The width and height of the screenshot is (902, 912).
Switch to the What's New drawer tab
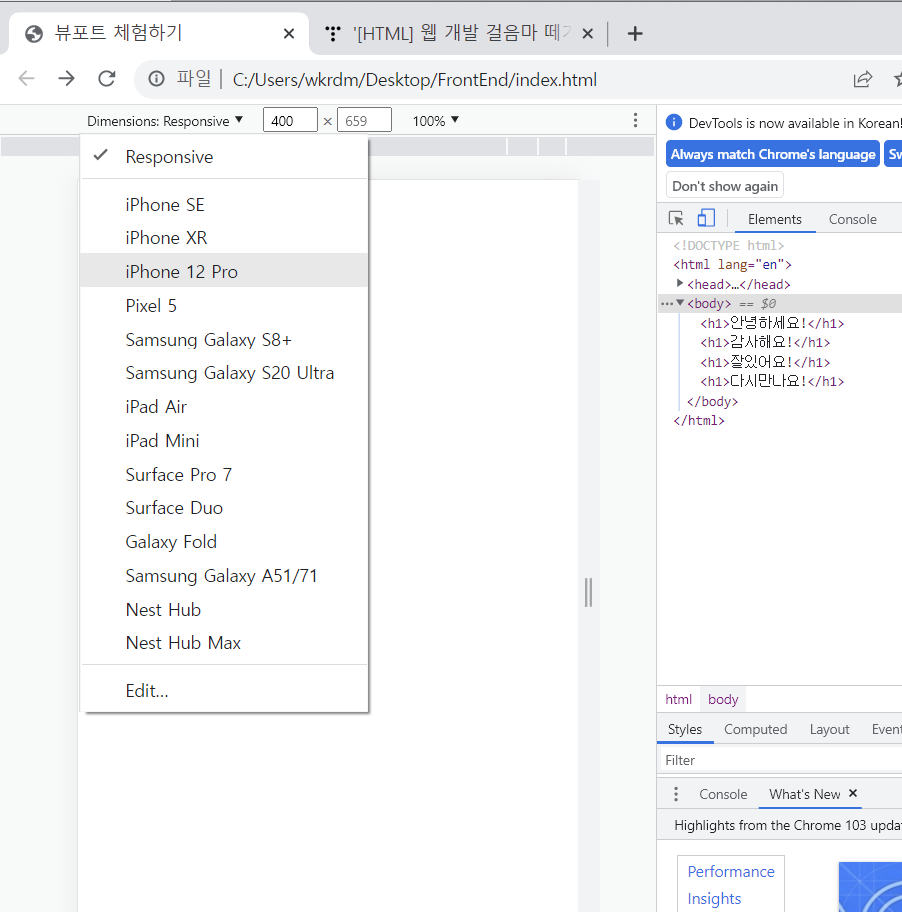click(804, 794)
